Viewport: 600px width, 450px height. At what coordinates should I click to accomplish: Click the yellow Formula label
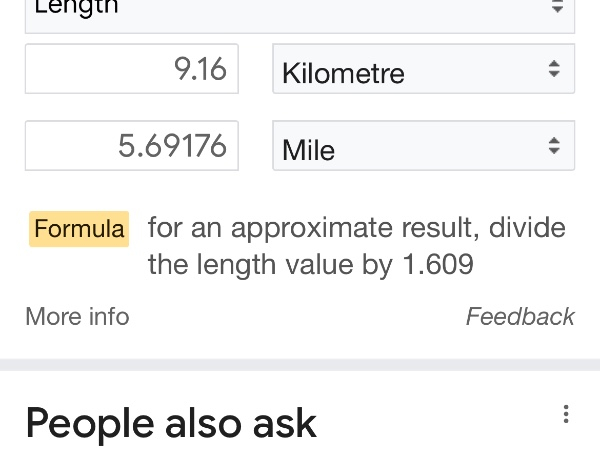(79, 229)
